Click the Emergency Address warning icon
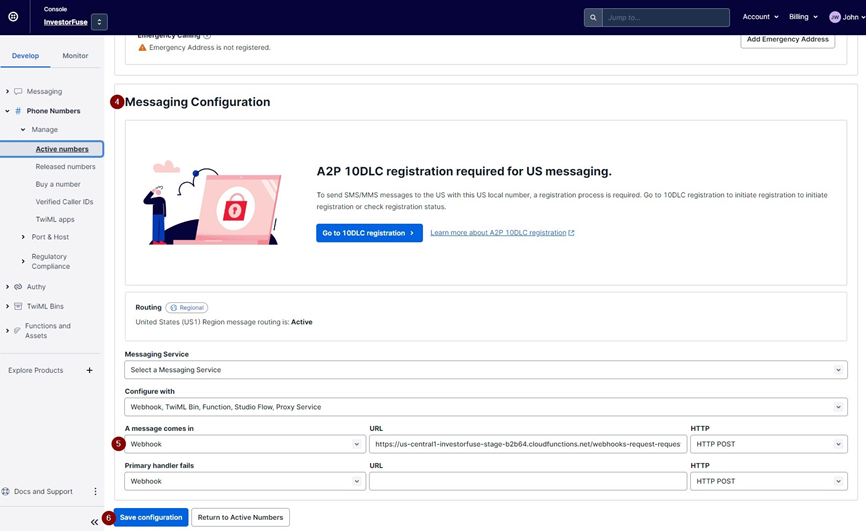This screenshot has height=531, width=866. click(142, 48)
